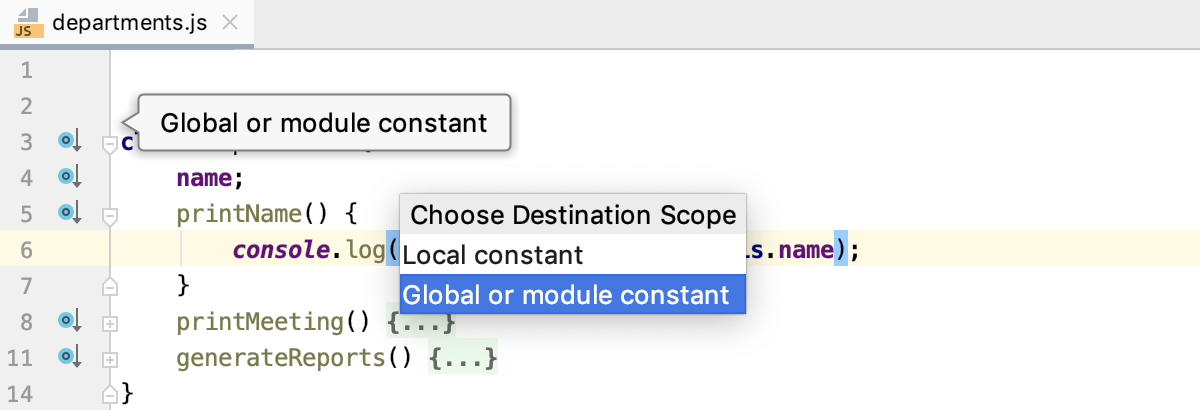1200x410 pixels.
Task: Click the gutter marker icon next to printName
Action: click(68, 213)
